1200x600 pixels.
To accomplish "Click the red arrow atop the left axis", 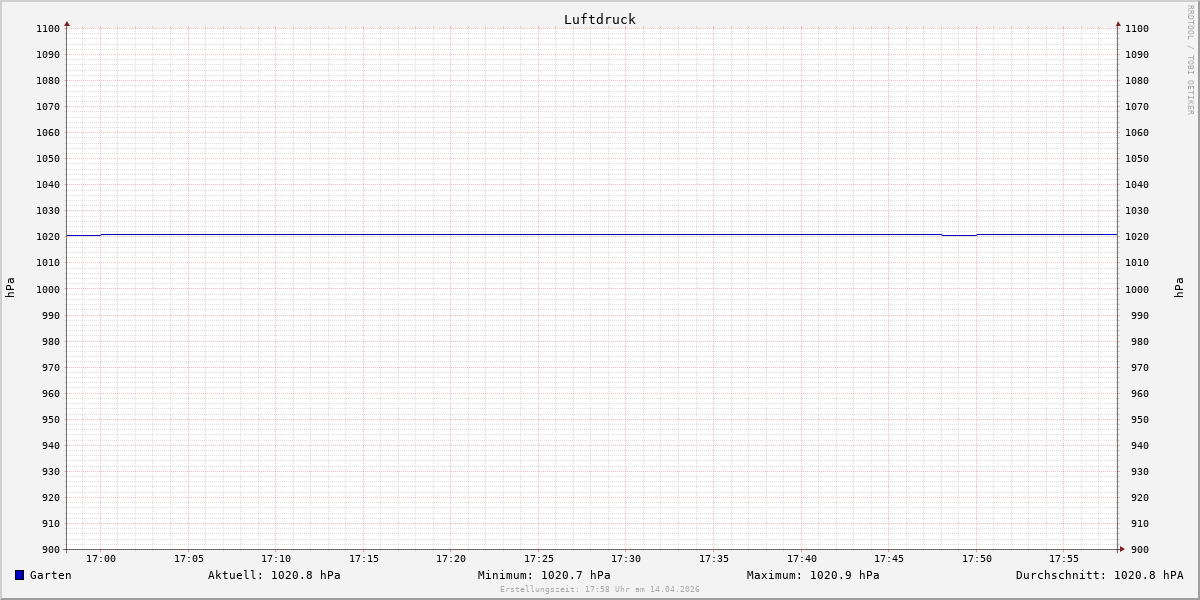I will pyautogui.click(x=67, y=23).
